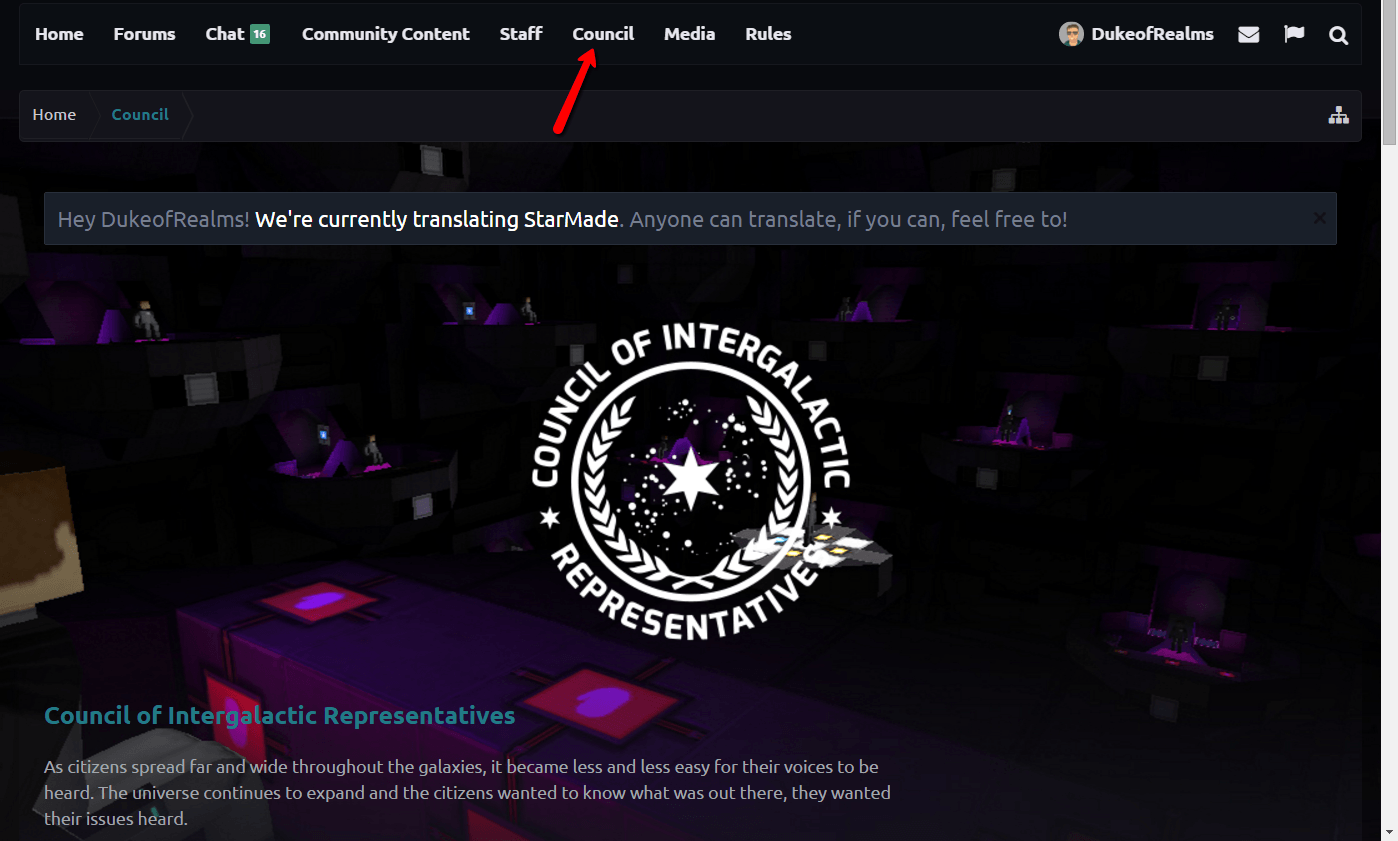1398x841 pixels.
Task: Open the alerts flag icon
Action: click(1294, 34)
